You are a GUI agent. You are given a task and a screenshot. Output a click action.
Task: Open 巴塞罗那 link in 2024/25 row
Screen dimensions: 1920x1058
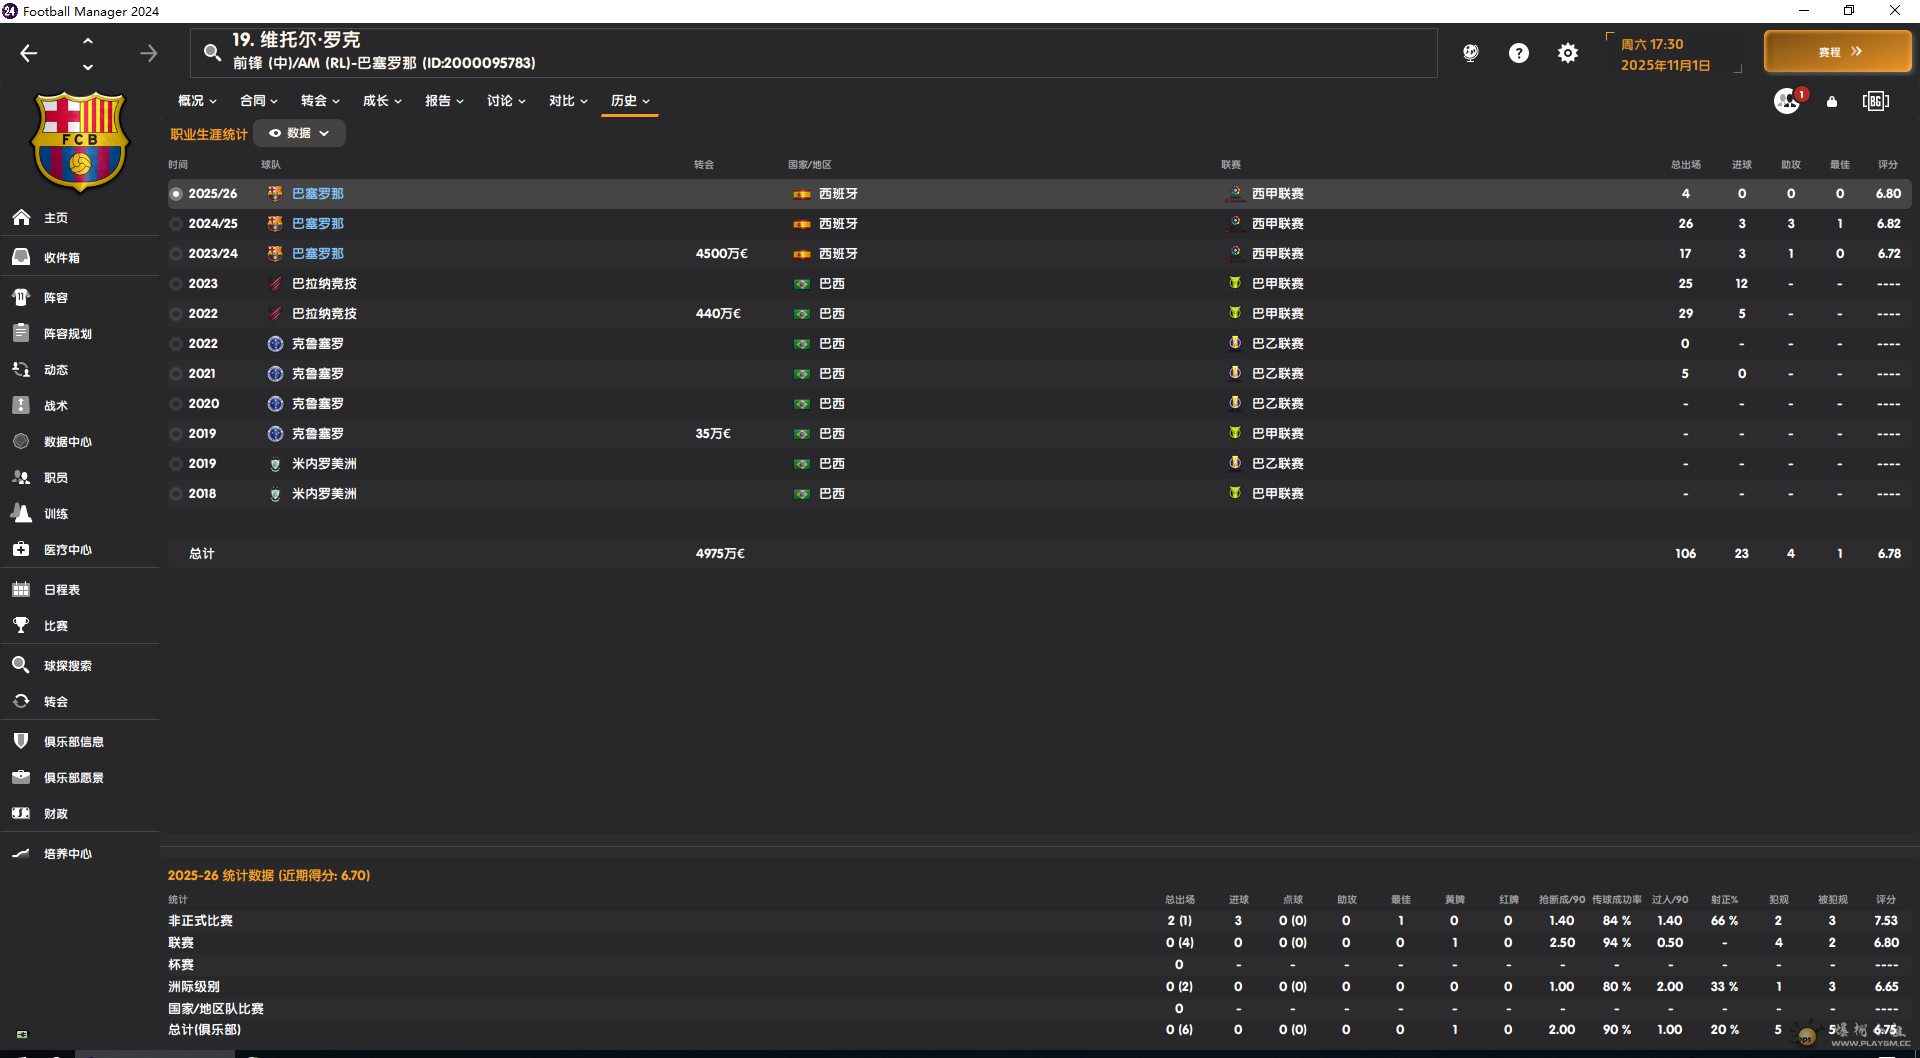coord(318,224)
